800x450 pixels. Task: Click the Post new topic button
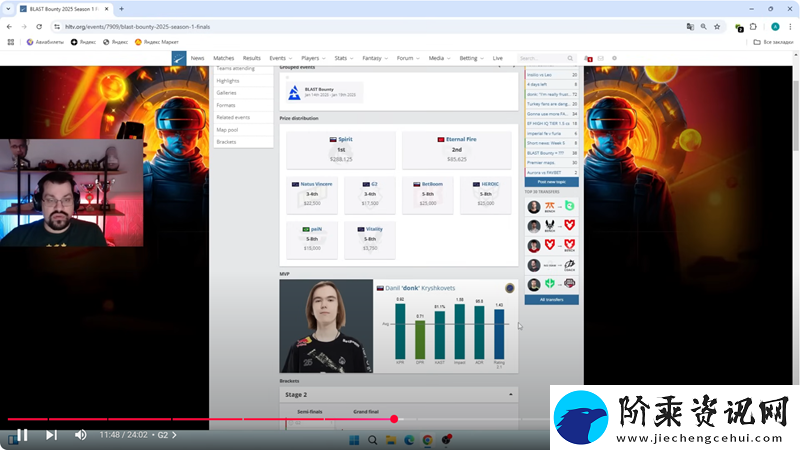coord(552,182)
